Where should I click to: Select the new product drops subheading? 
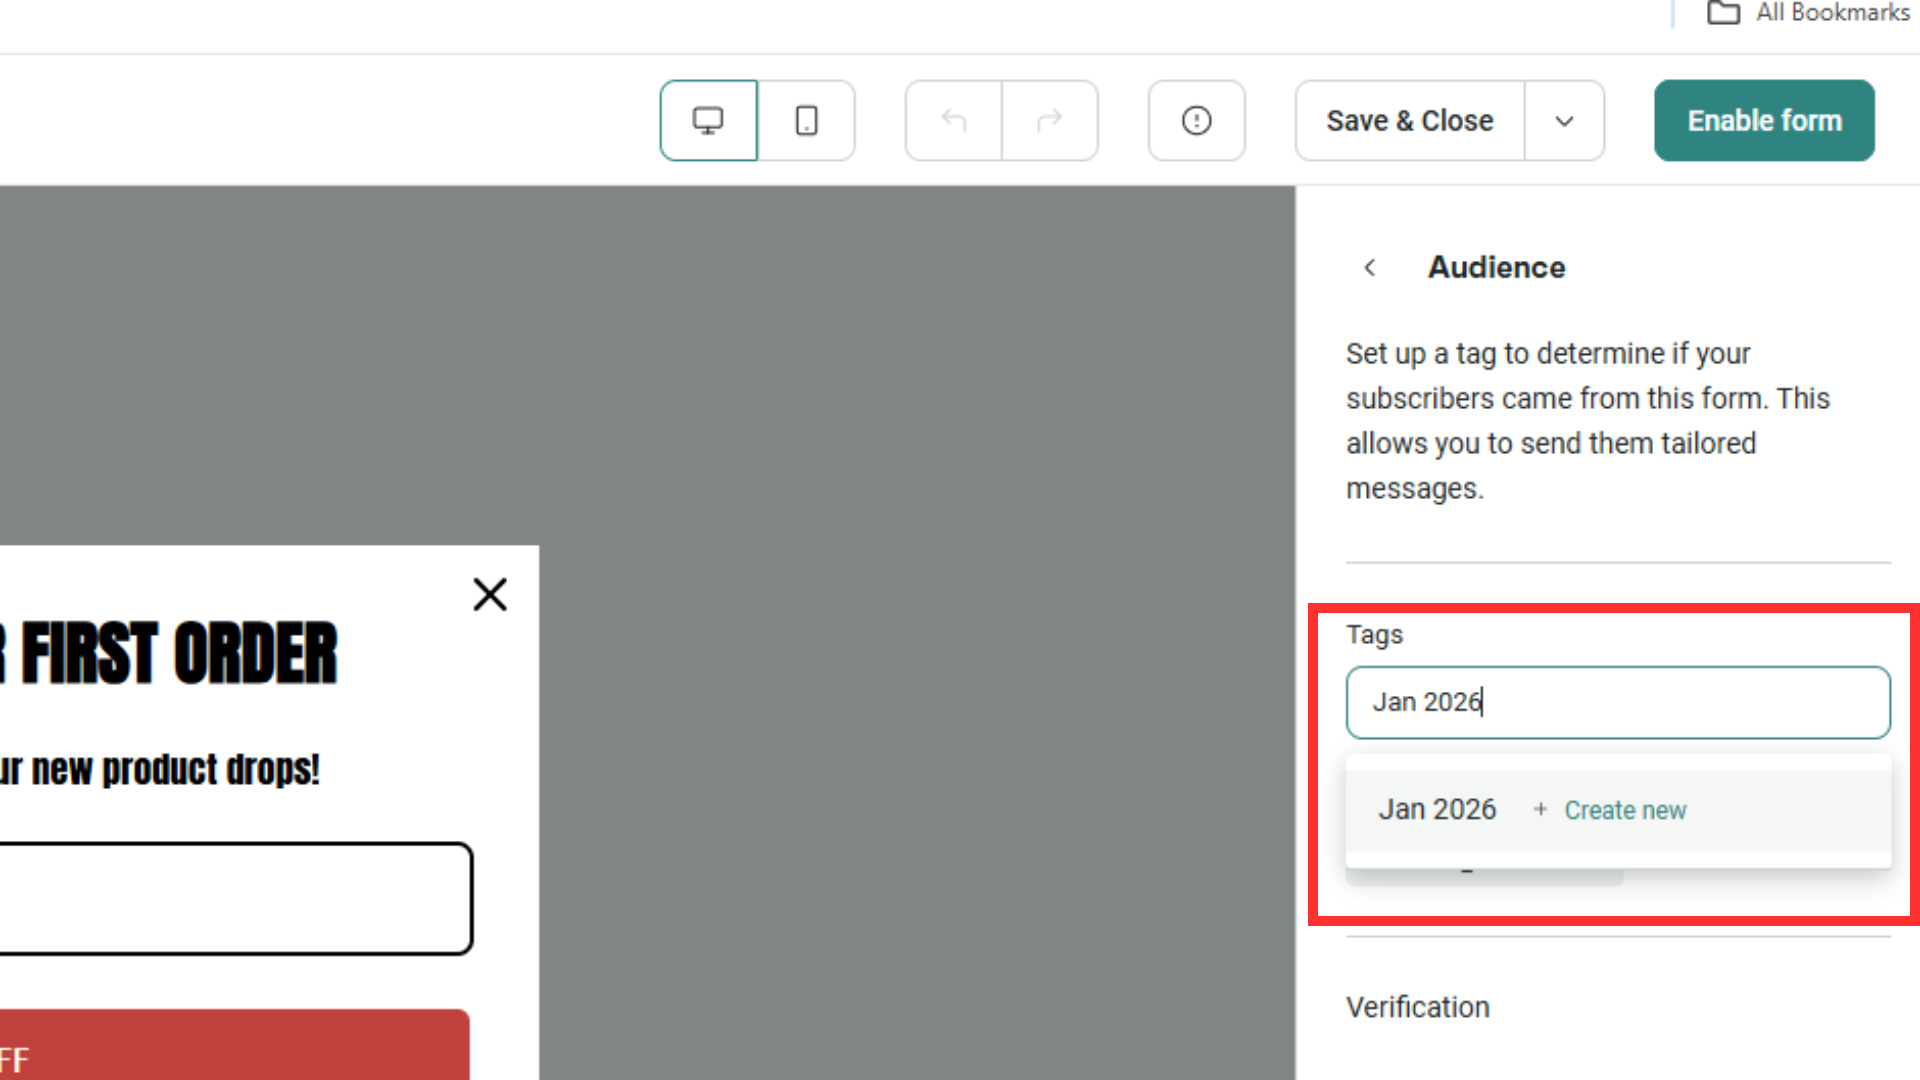[160, 770]
